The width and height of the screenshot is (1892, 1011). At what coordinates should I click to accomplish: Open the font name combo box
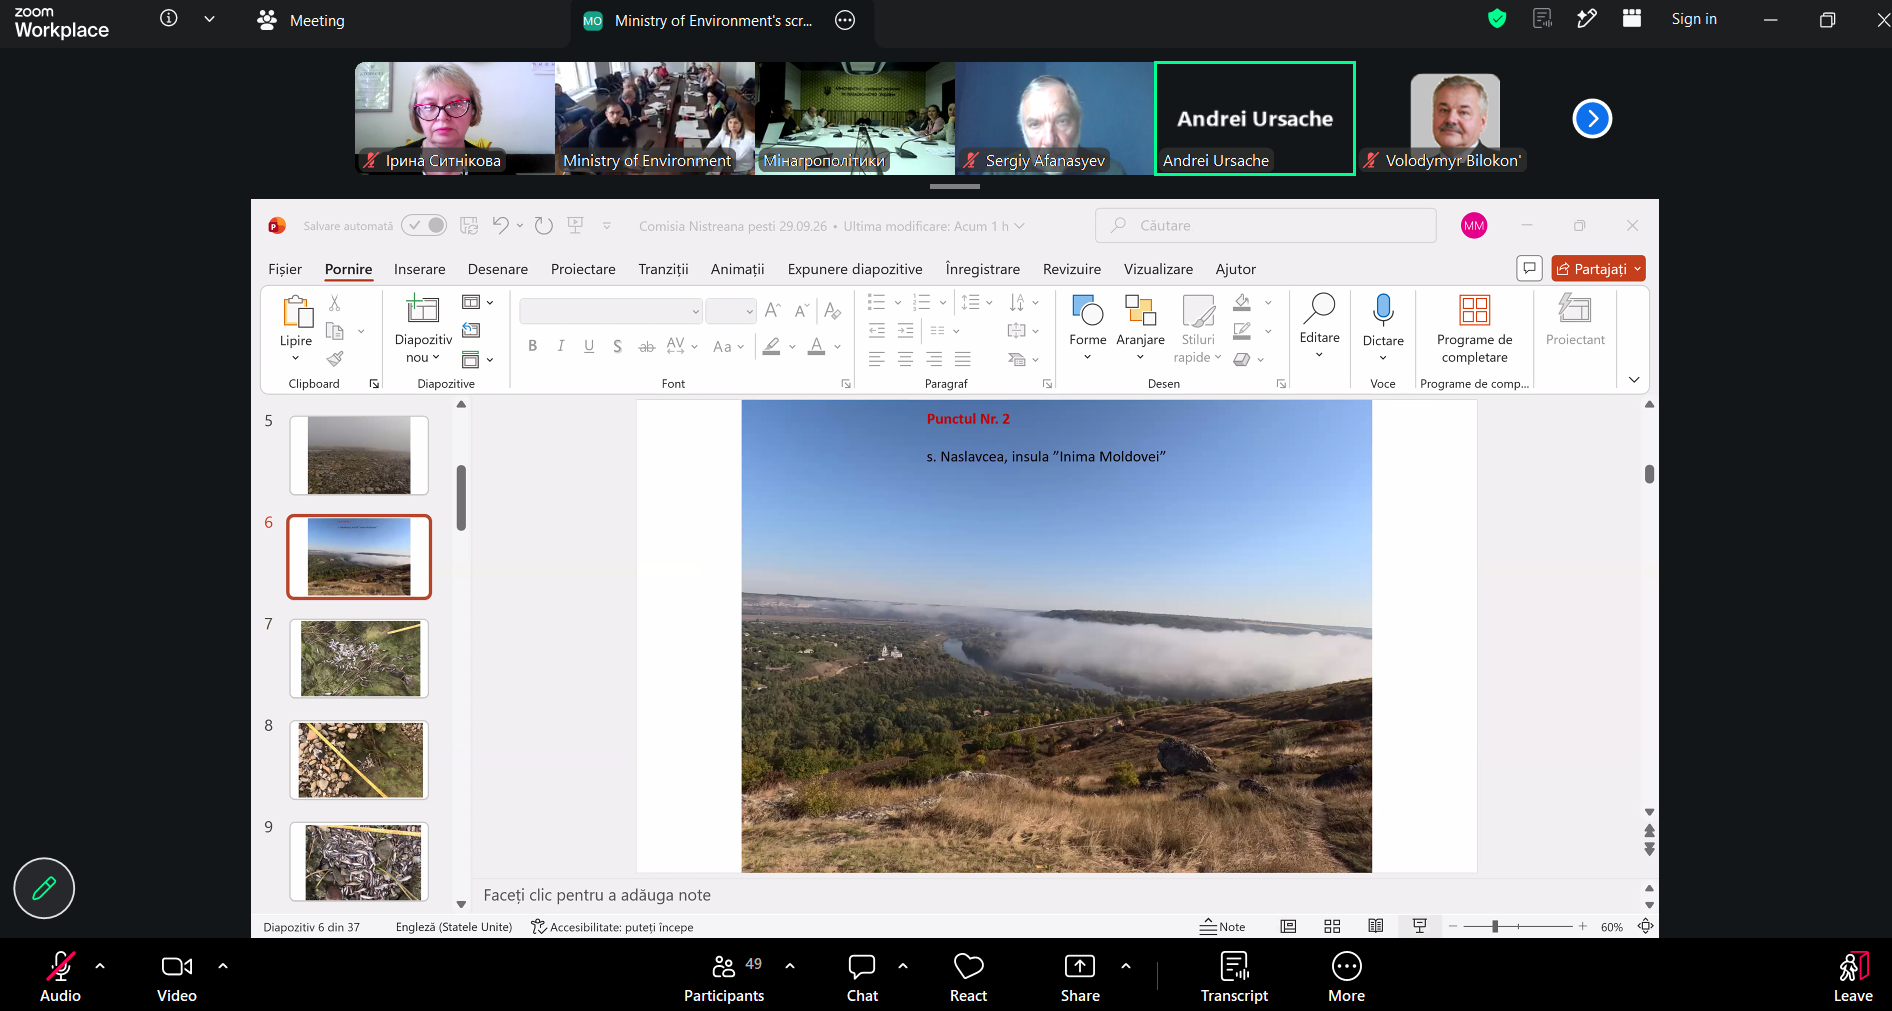[610, 311]
